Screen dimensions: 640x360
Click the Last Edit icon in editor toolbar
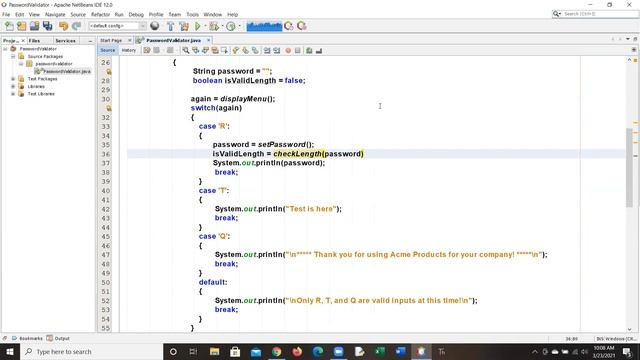tap(147, 51)
